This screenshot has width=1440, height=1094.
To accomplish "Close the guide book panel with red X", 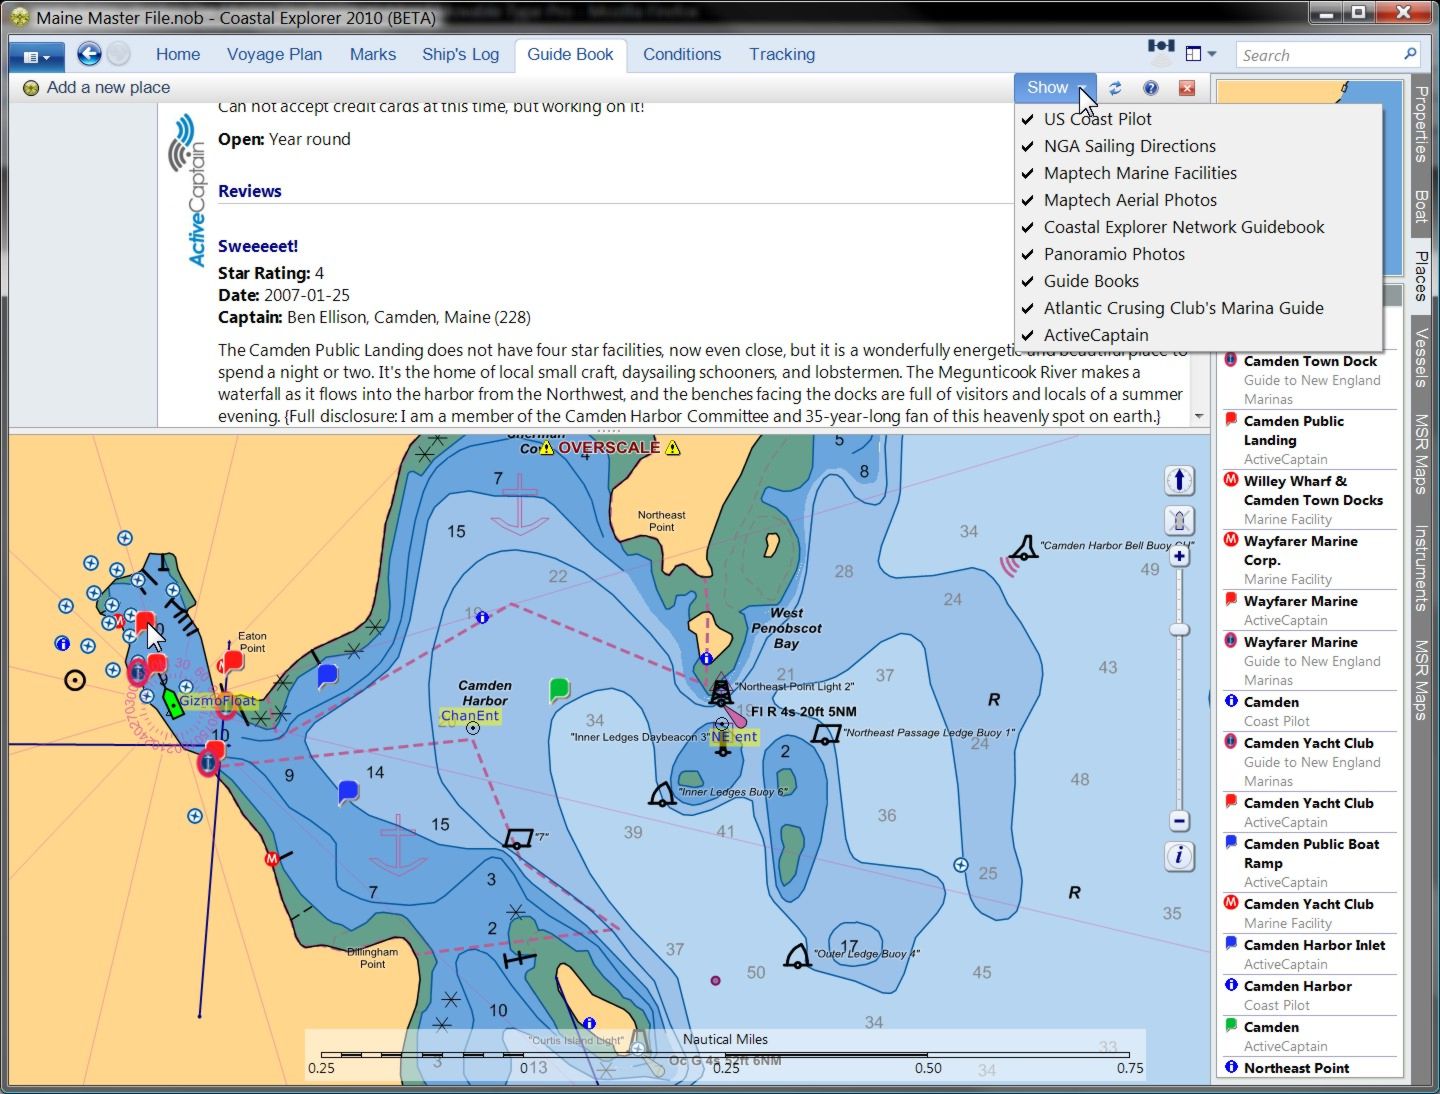I will click(1187, 88).
